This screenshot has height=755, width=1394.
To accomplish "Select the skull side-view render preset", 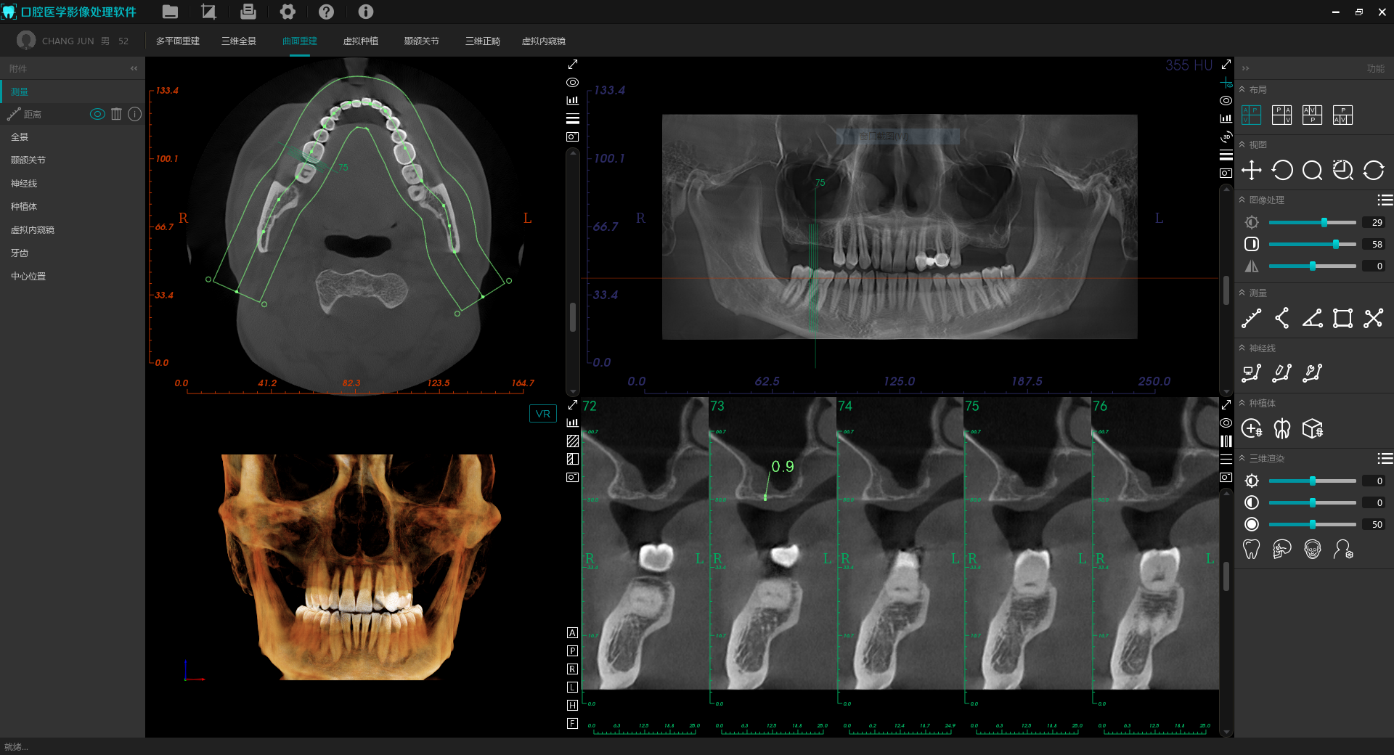I will click(x=1282, y=548).
